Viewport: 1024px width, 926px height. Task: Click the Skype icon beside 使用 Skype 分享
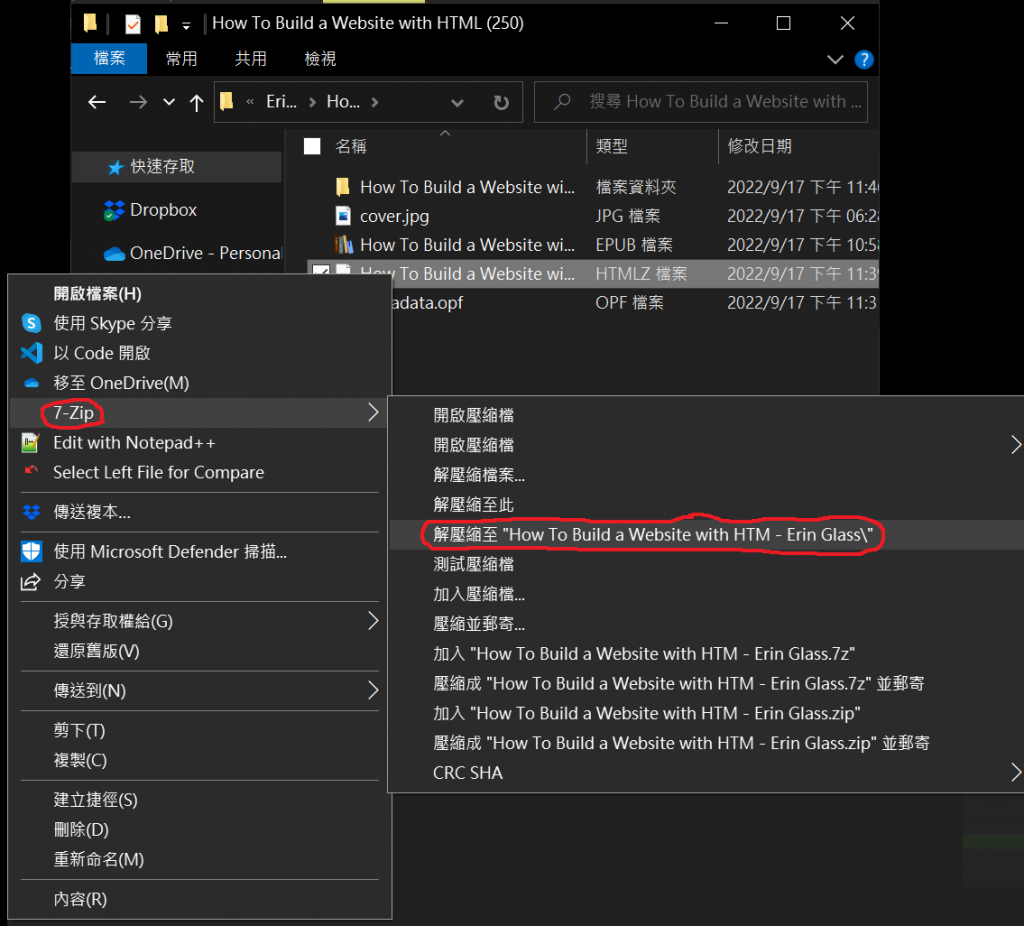pos(31,323)
